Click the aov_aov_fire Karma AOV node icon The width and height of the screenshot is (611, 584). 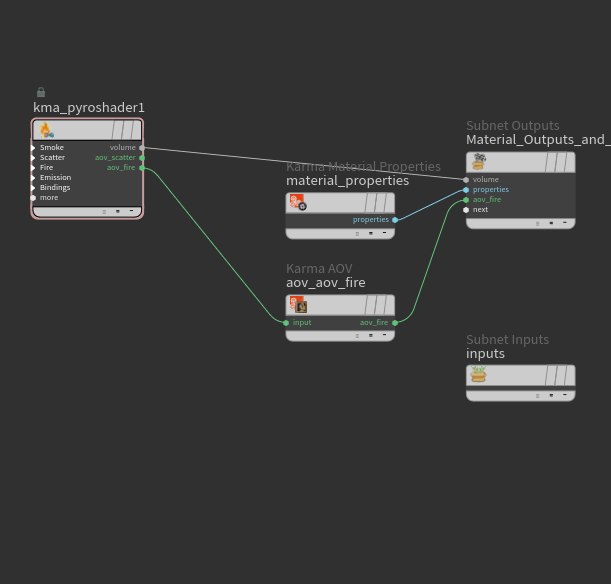(298, 305)
